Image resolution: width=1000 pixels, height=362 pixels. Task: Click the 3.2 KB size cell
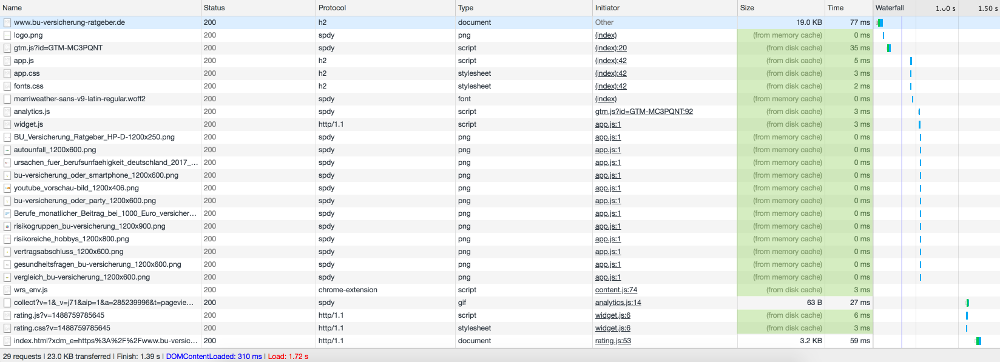[811, 341]
